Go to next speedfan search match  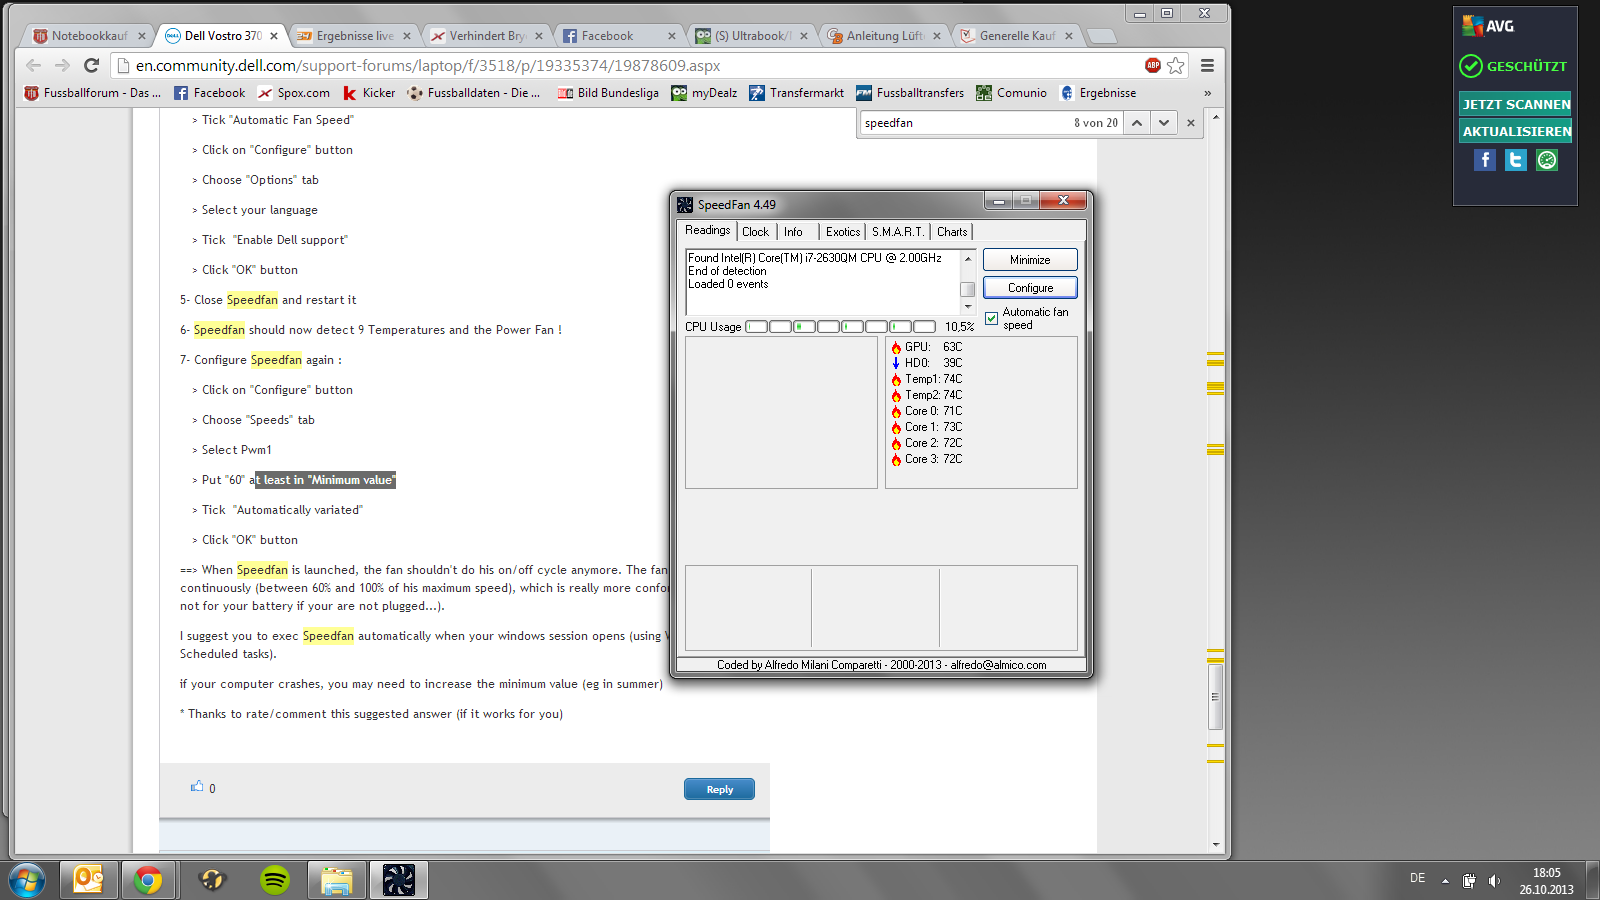pyautogui.click(x=1163, y=123)
